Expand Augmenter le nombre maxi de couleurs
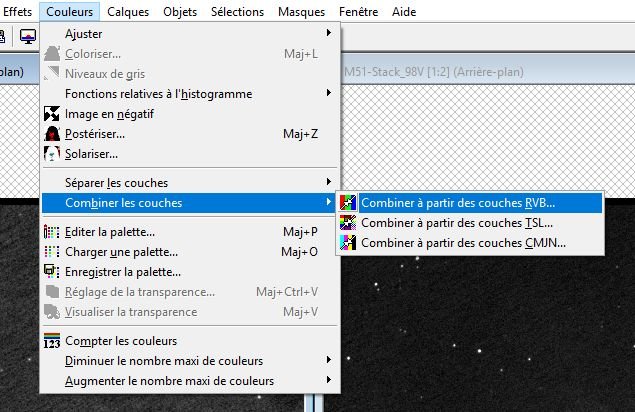This screenshot has width=635, height=412. click(190, 381)
